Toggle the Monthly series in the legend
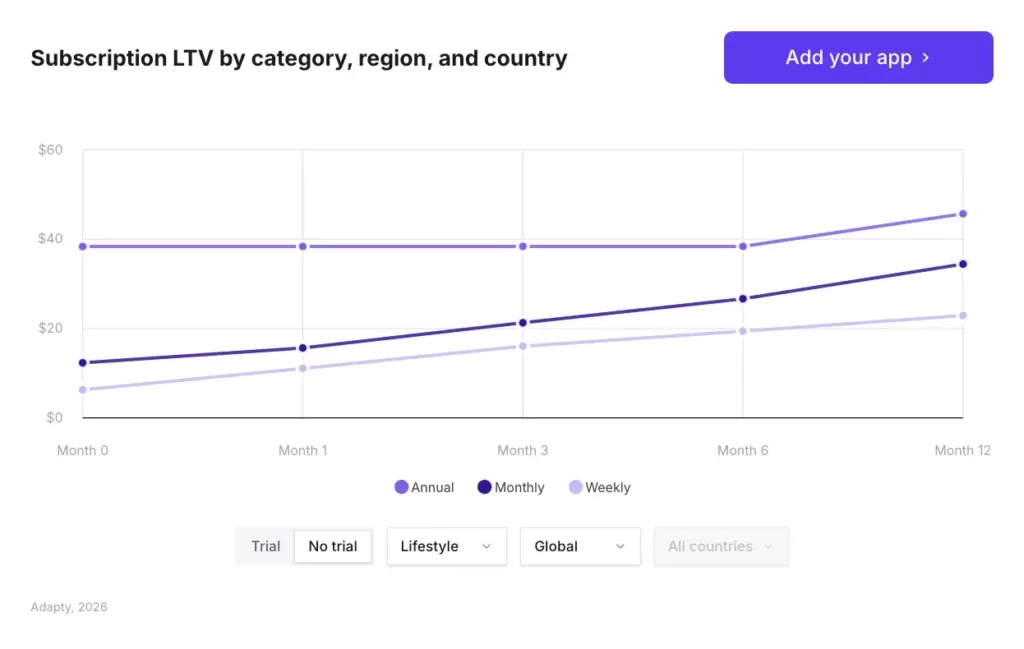Screen dimensions: 1024x649 click(x=510, y=487)
